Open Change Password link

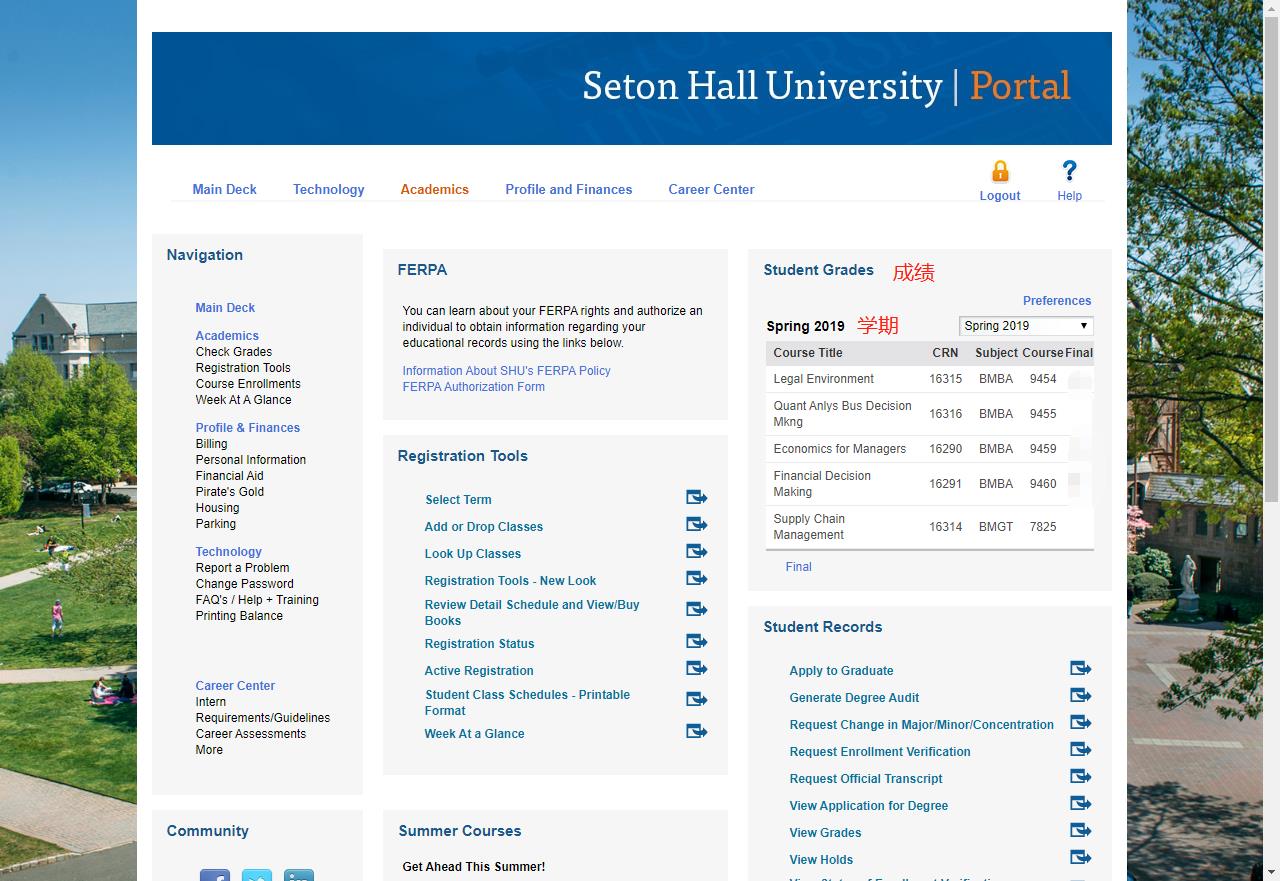245,584
